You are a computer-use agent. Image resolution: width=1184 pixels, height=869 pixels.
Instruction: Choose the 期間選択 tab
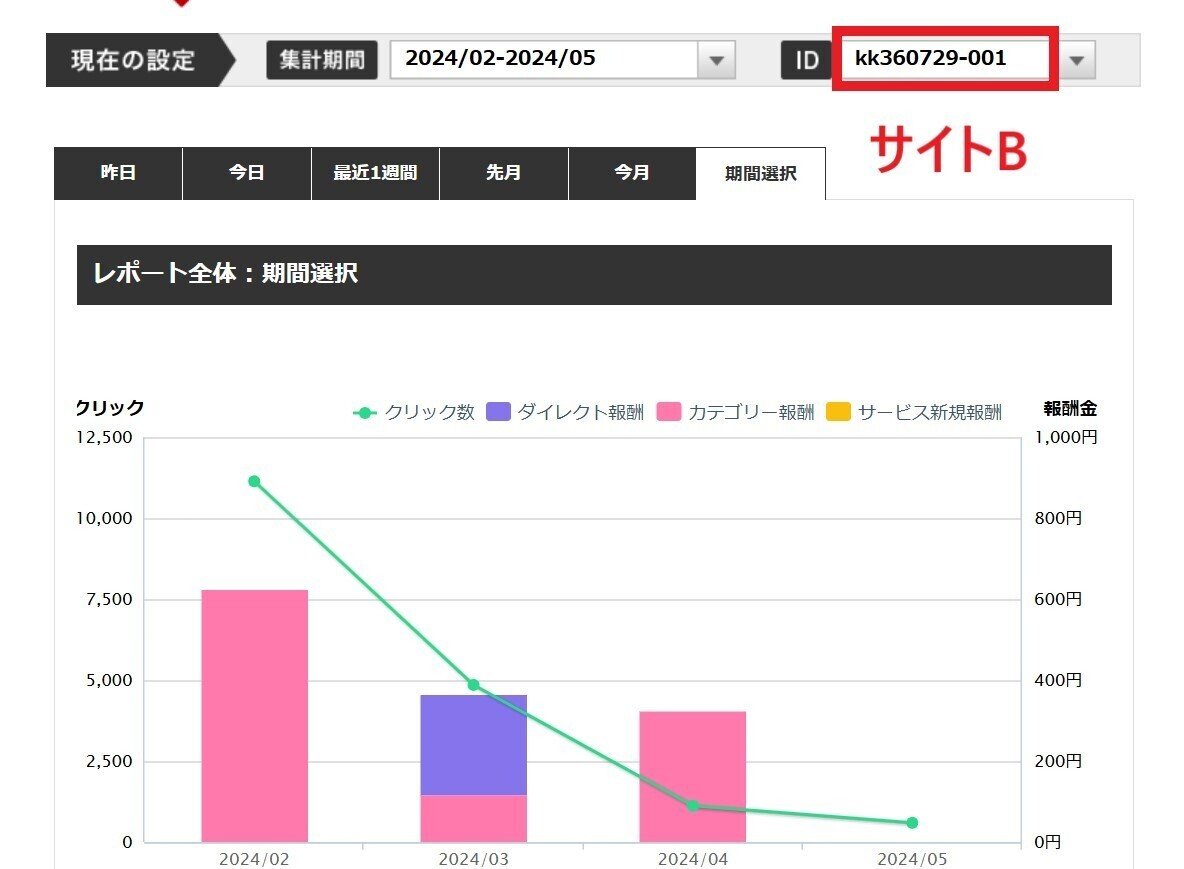760,174
